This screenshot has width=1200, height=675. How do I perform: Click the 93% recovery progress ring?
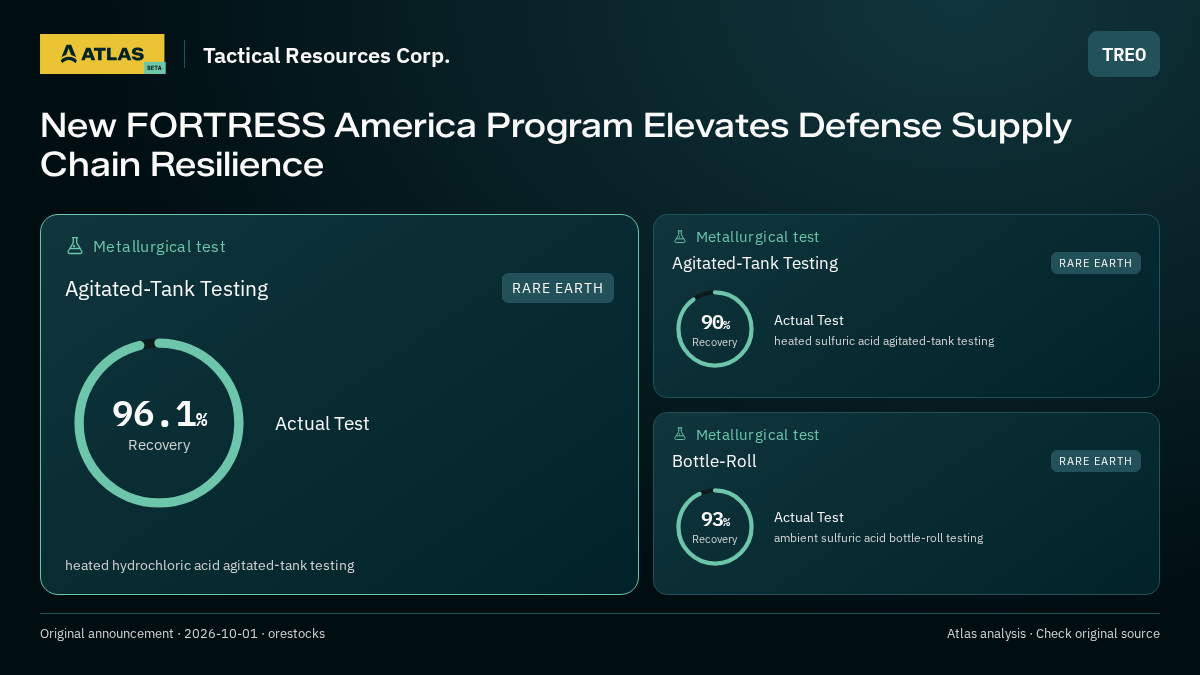click(x=715, y=527)
